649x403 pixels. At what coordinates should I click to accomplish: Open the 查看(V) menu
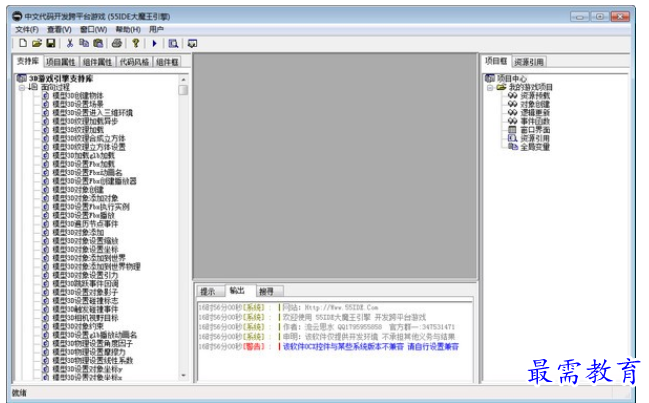click(x=59, y=29)
